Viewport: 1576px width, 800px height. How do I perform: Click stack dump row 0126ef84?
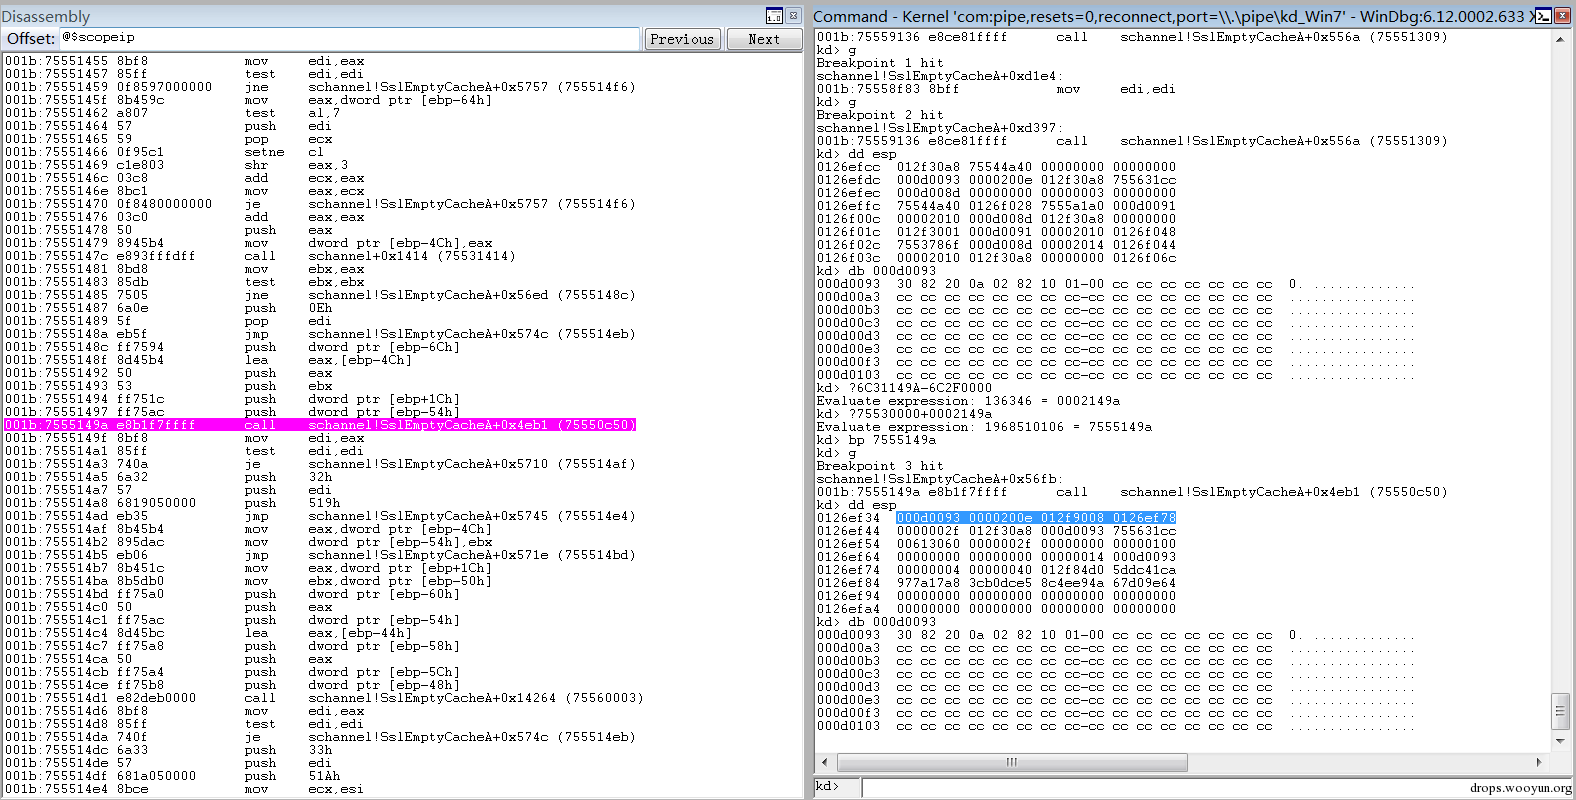(x=996, y=583)
